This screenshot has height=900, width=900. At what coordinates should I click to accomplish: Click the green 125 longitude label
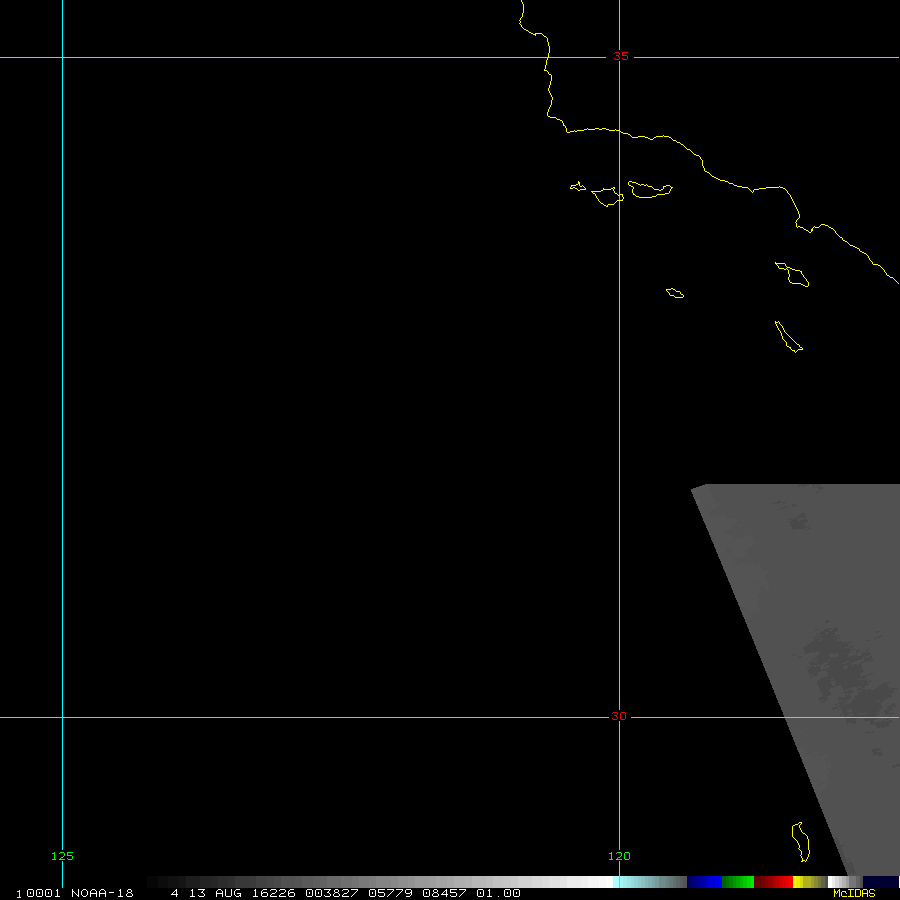[x=62, y=856]
